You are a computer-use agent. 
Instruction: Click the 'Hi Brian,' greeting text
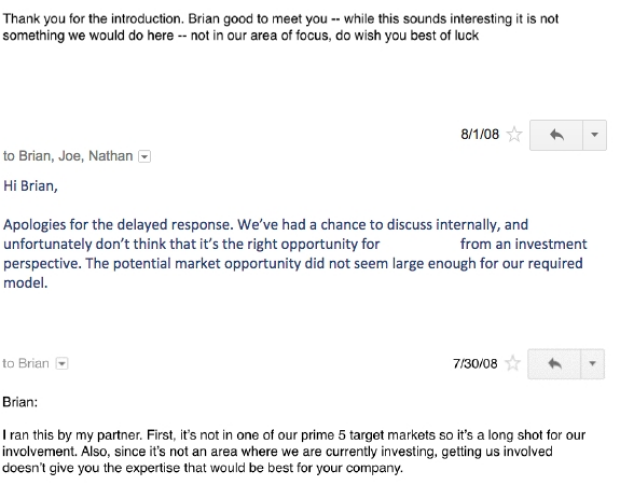click(30, 186)
